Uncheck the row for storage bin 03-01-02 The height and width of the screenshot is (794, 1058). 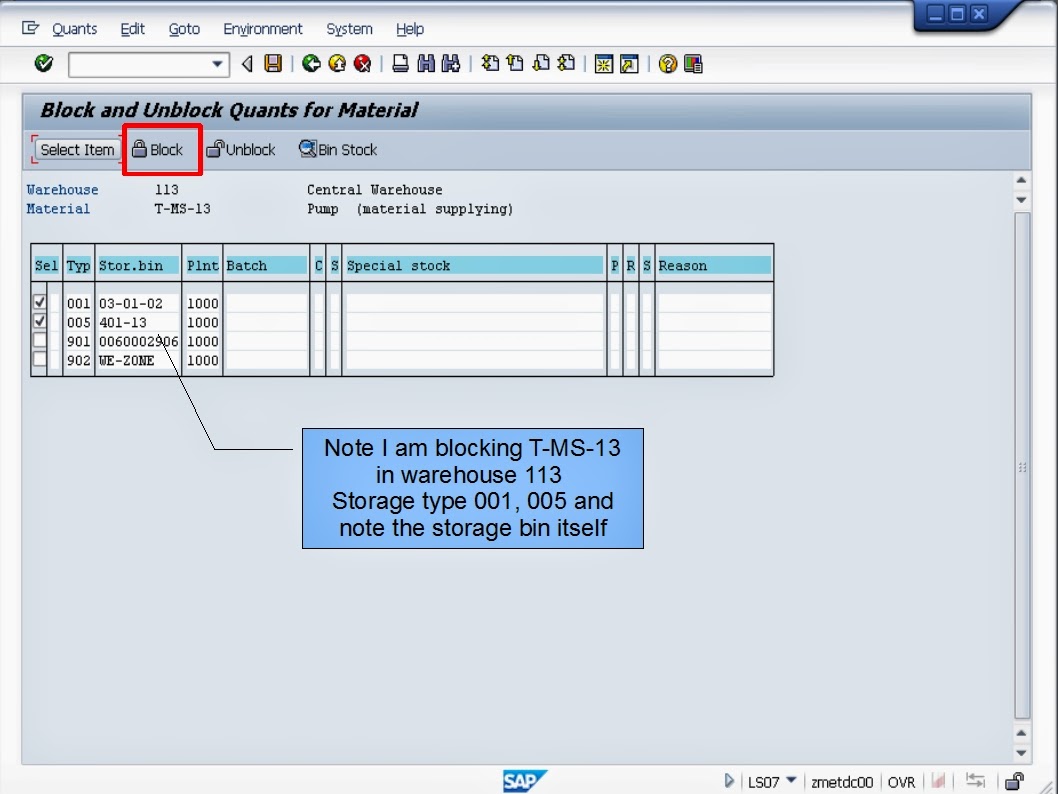(x=40, y=303)
